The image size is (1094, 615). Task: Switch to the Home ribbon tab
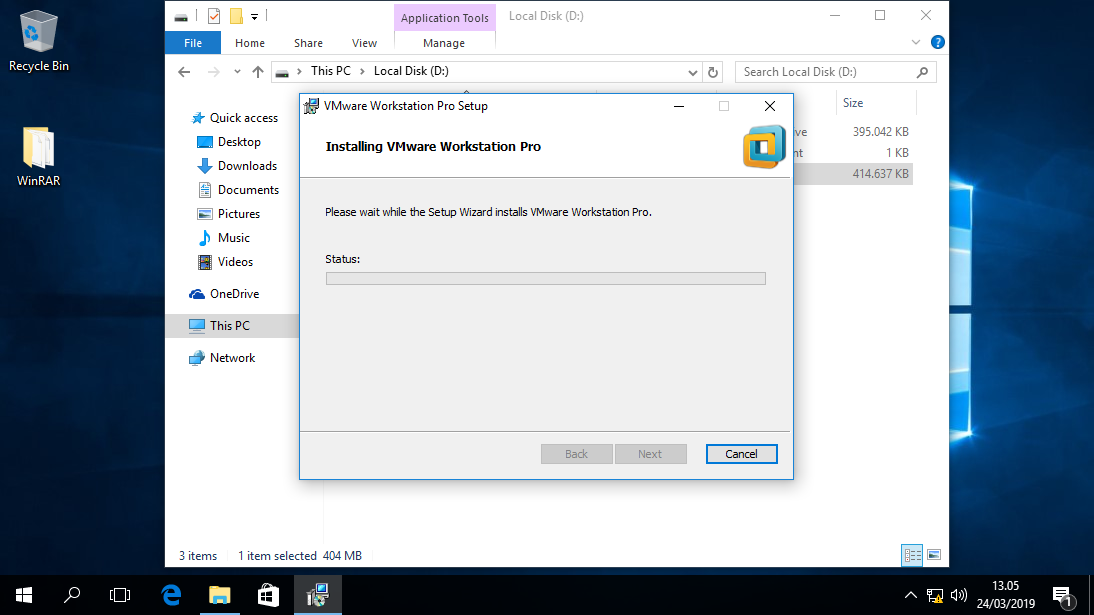point(250,43)
